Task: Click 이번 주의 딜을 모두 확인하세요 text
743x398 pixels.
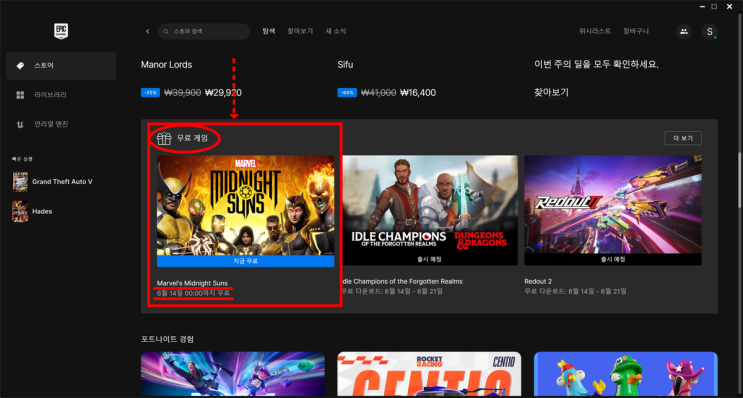Action: tap(596, 65)
